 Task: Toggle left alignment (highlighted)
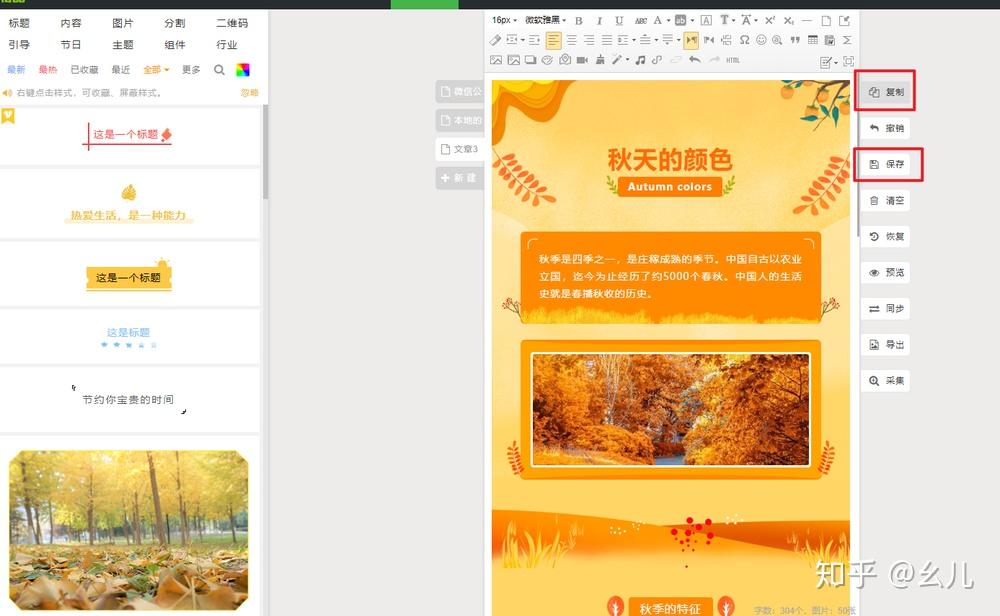554,40
